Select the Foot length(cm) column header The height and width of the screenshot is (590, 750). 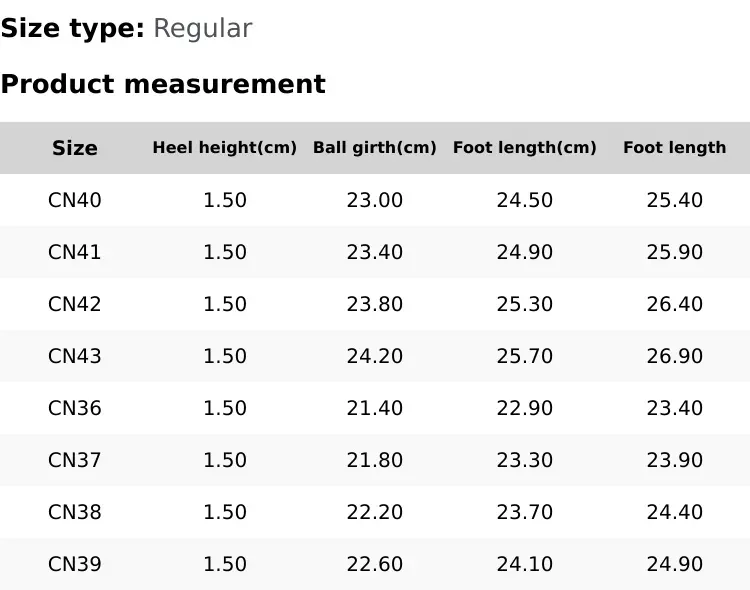coord(525,147)
